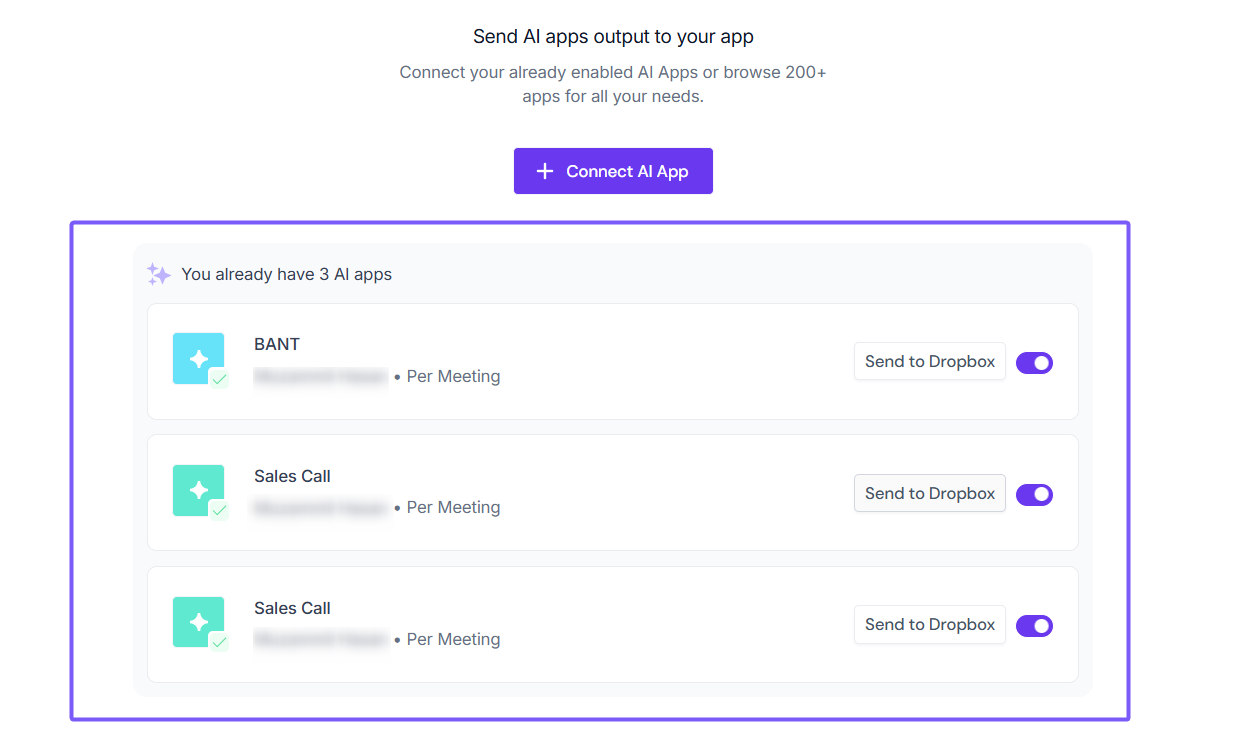Click the green check badge on BANT icon

click(219, 379)
